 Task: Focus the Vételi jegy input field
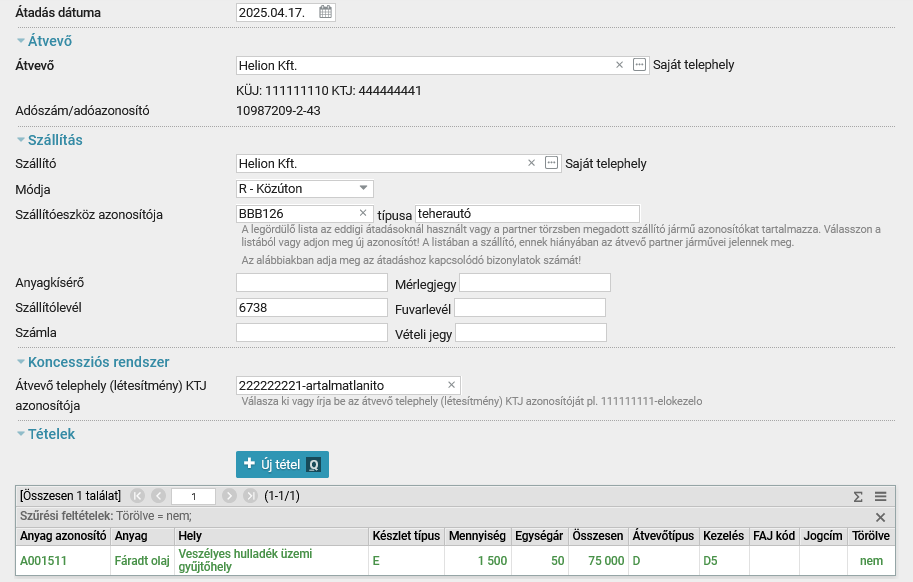[531, 332]
